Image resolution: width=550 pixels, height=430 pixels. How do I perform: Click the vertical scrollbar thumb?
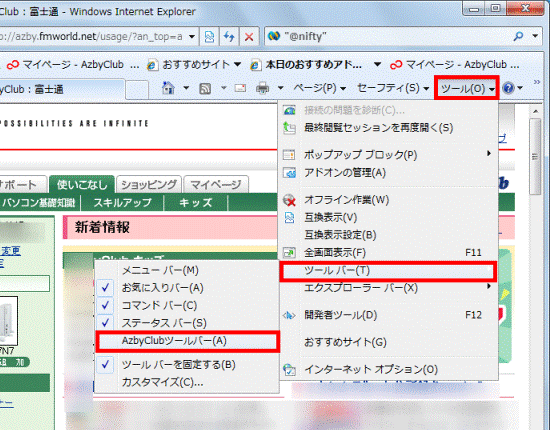(x=535, y=156)
